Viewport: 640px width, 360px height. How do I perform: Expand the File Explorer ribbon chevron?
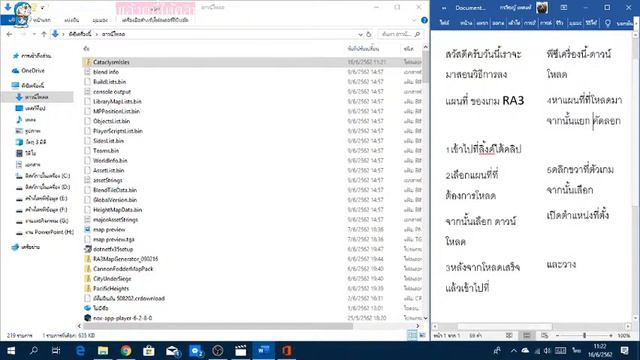pos(414,20)
